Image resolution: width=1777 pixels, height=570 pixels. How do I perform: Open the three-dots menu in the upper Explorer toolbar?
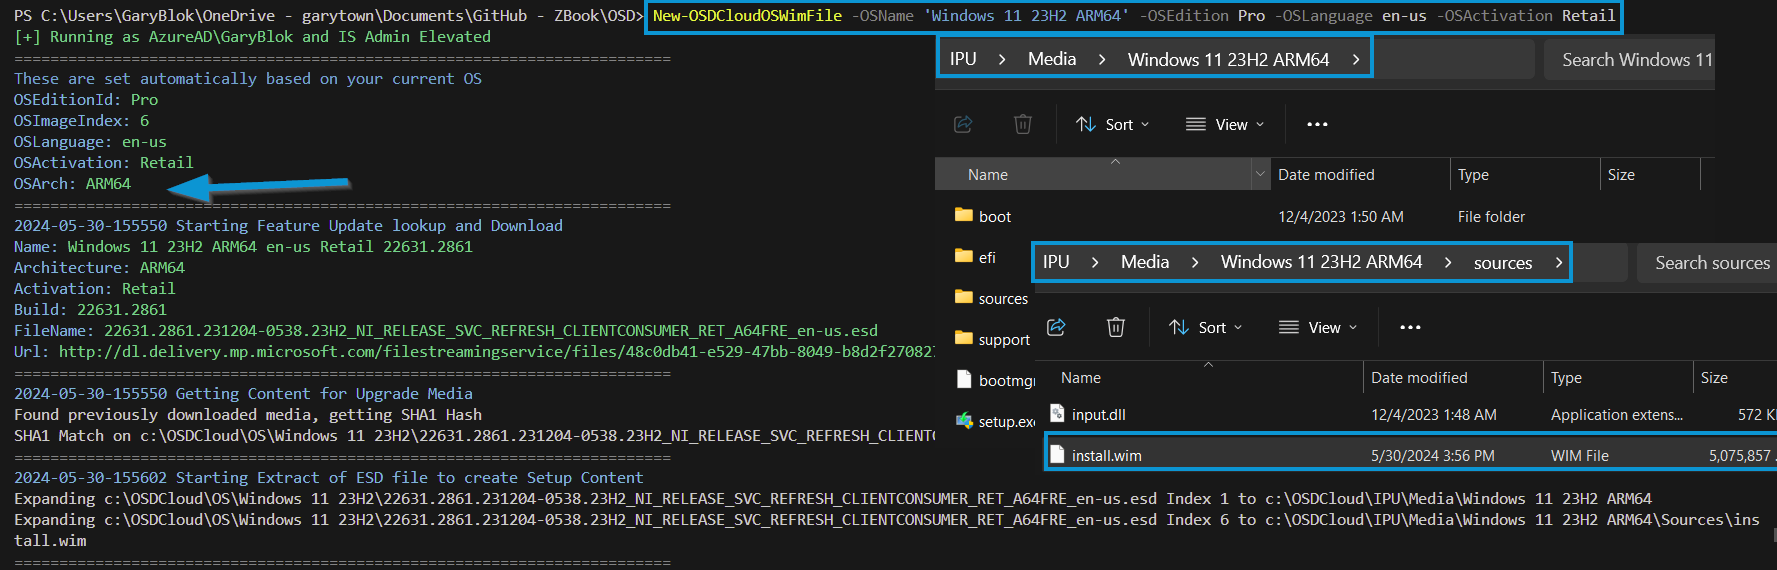1317,124
